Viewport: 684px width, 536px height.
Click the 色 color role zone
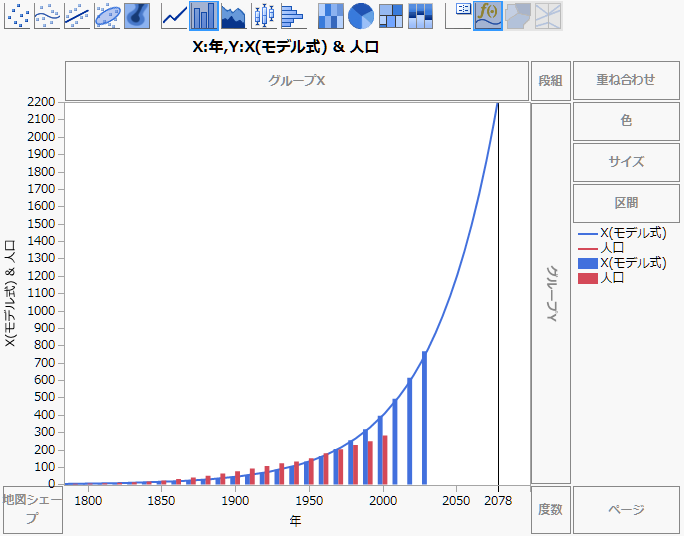pyautogui.click(x=626, y=121)
